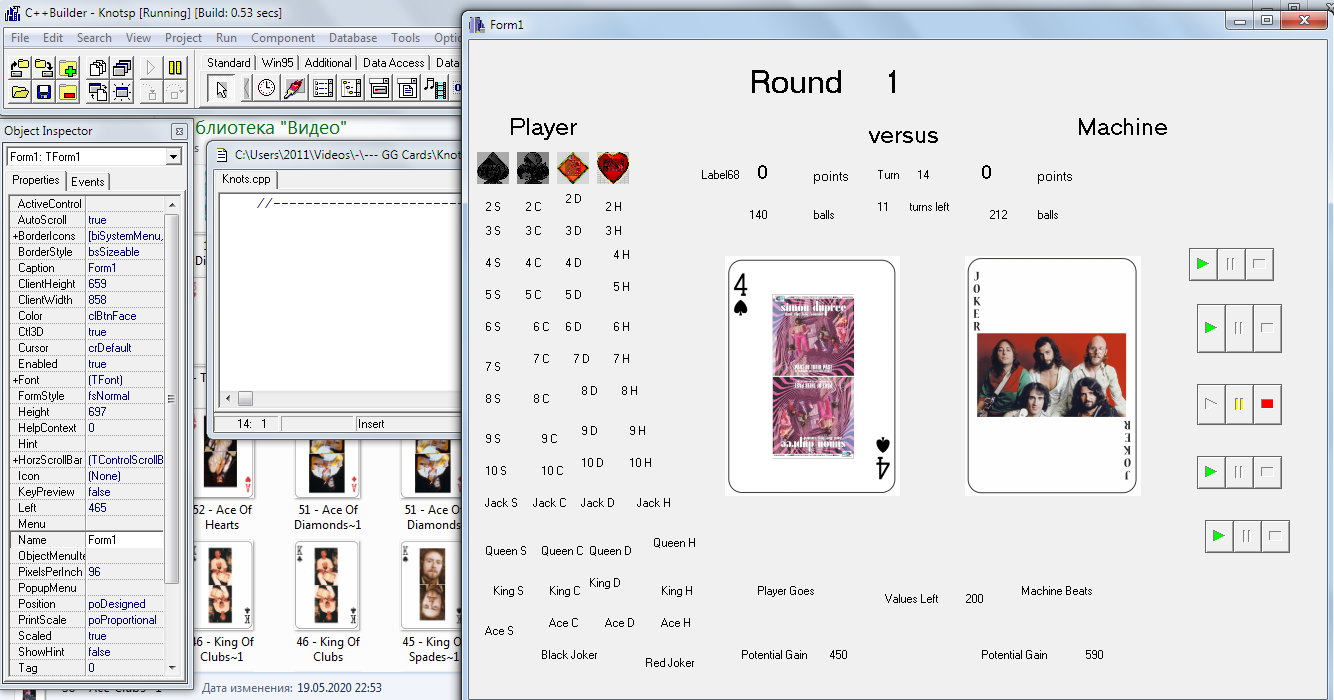The image size is (1334, 700).
Task: Click the spade suit icon under Player
Action: (x=493, y=167)
